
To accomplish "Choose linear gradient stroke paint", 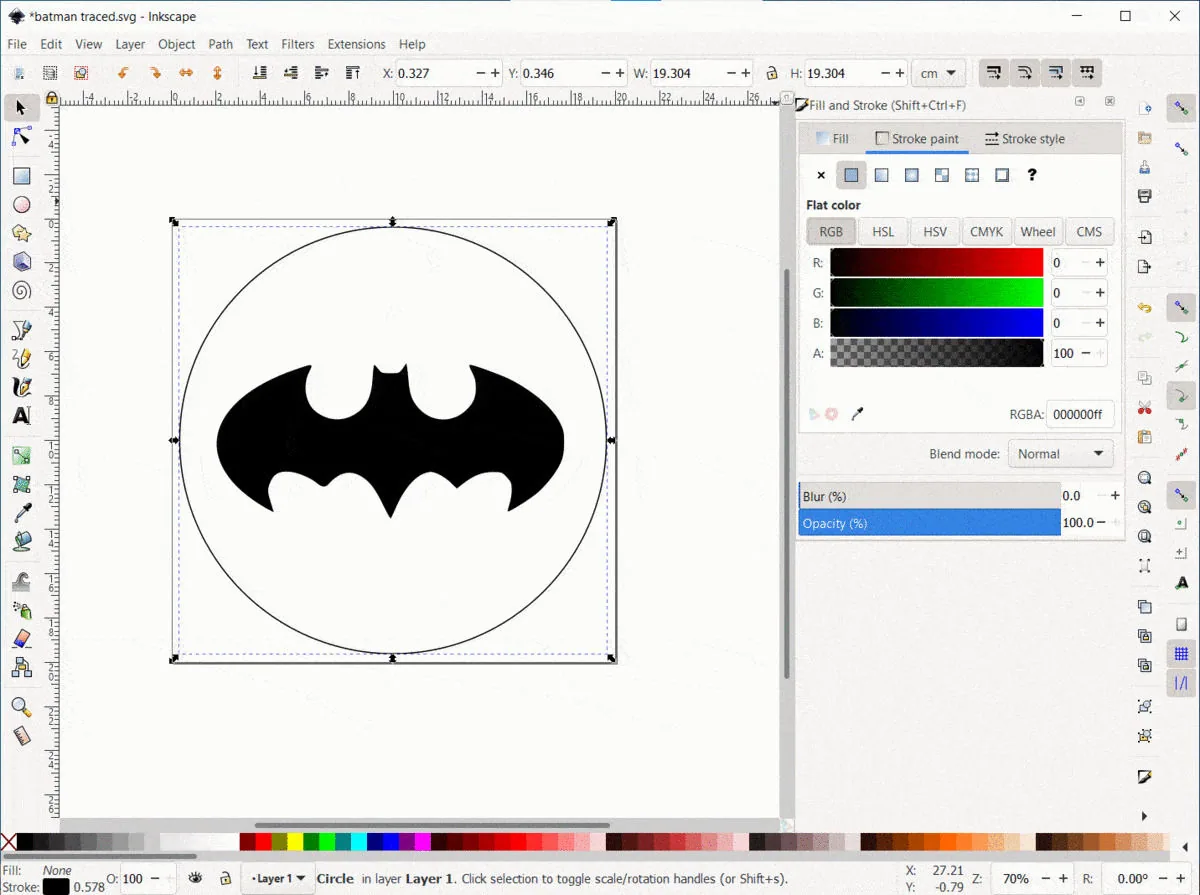I will pyautogui.click(x=881, y=175).
